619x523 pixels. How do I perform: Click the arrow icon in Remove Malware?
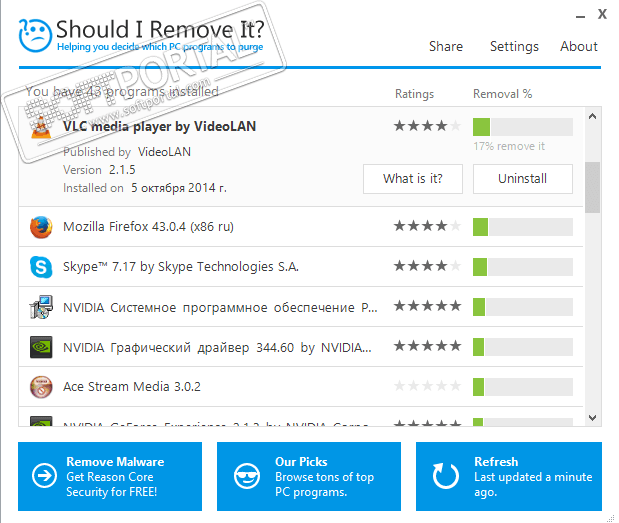pyautogui.click(x=44, y=476)
